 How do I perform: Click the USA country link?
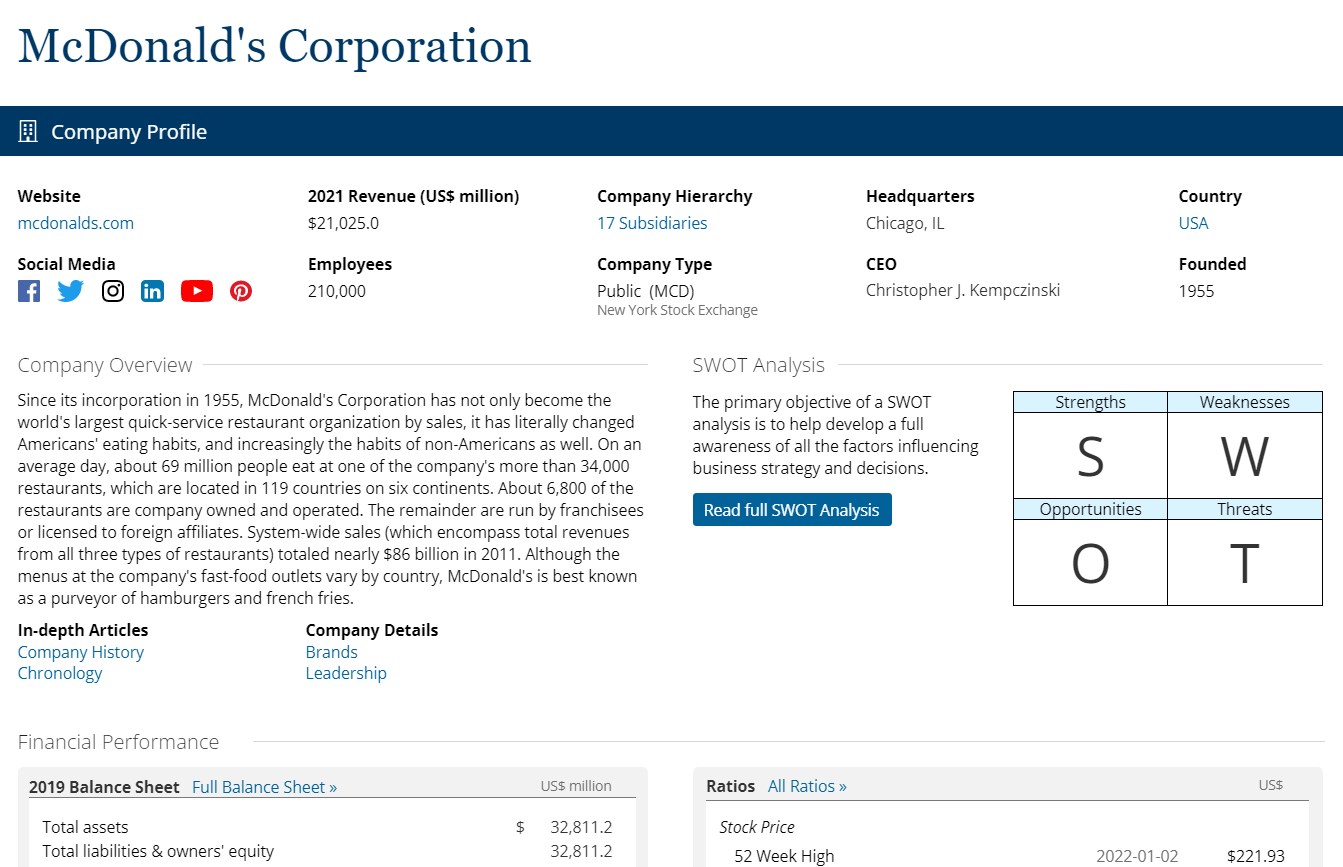pyautogui.click(x=1193, y=223)
